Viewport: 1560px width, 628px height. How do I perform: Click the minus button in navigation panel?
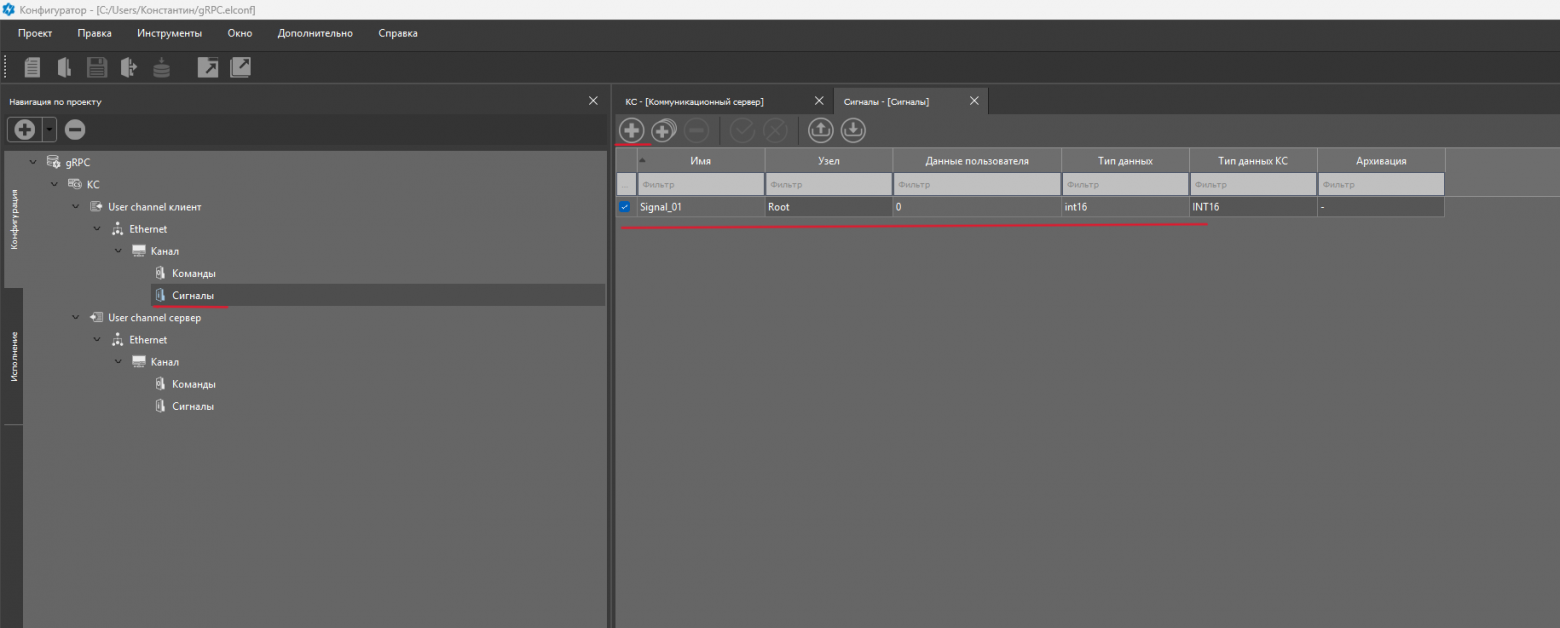coord(75,129)
